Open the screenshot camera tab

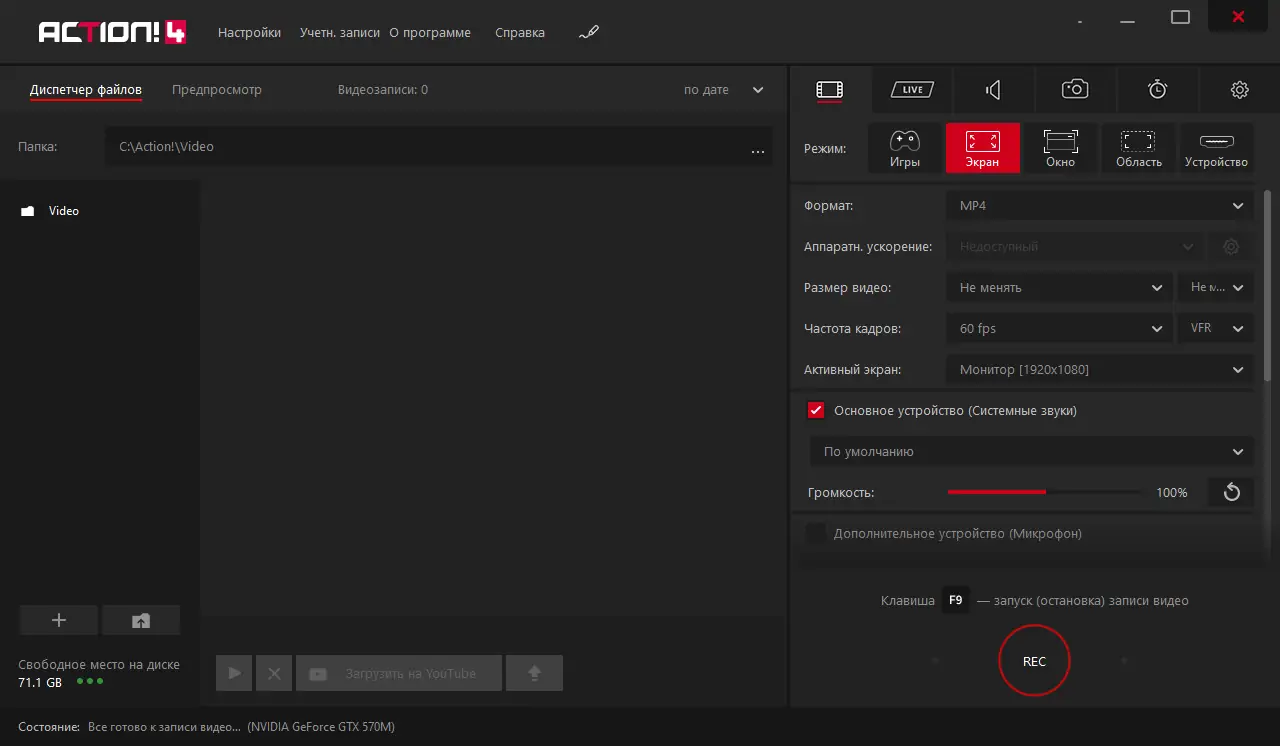[x=1075, y=90]
